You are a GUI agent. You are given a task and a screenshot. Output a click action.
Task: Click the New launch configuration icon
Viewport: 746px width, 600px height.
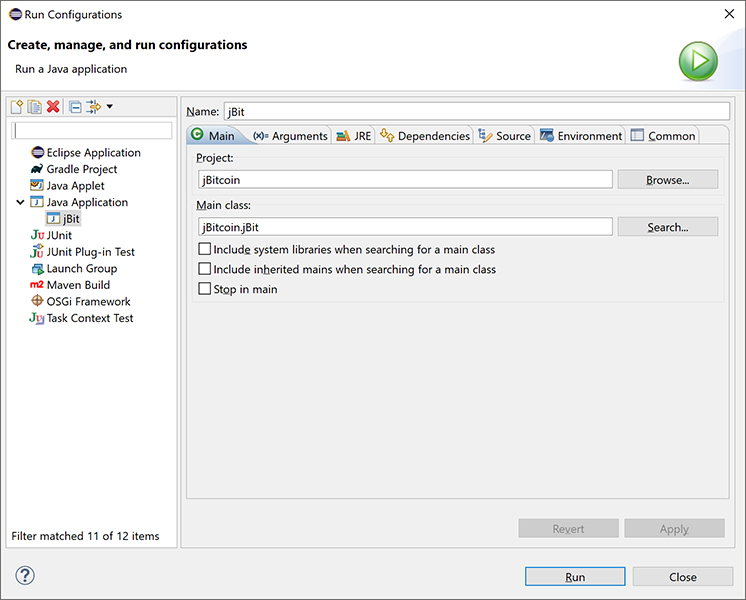17,107
